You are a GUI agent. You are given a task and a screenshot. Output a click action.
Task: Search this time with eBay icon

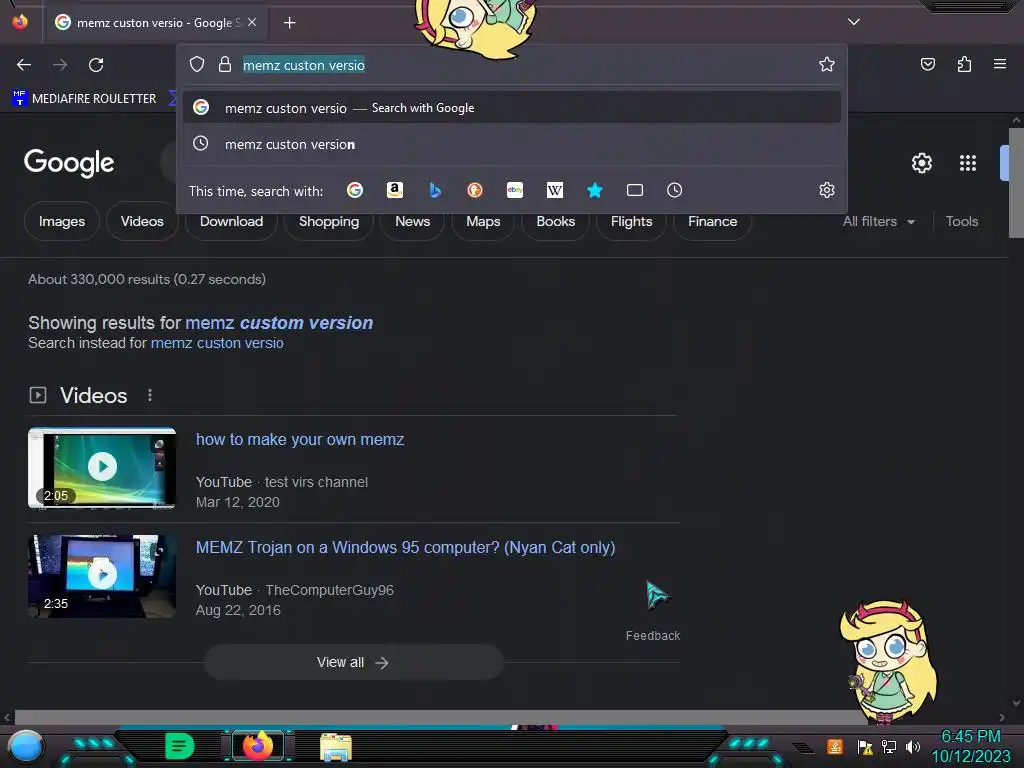(515, 190)
